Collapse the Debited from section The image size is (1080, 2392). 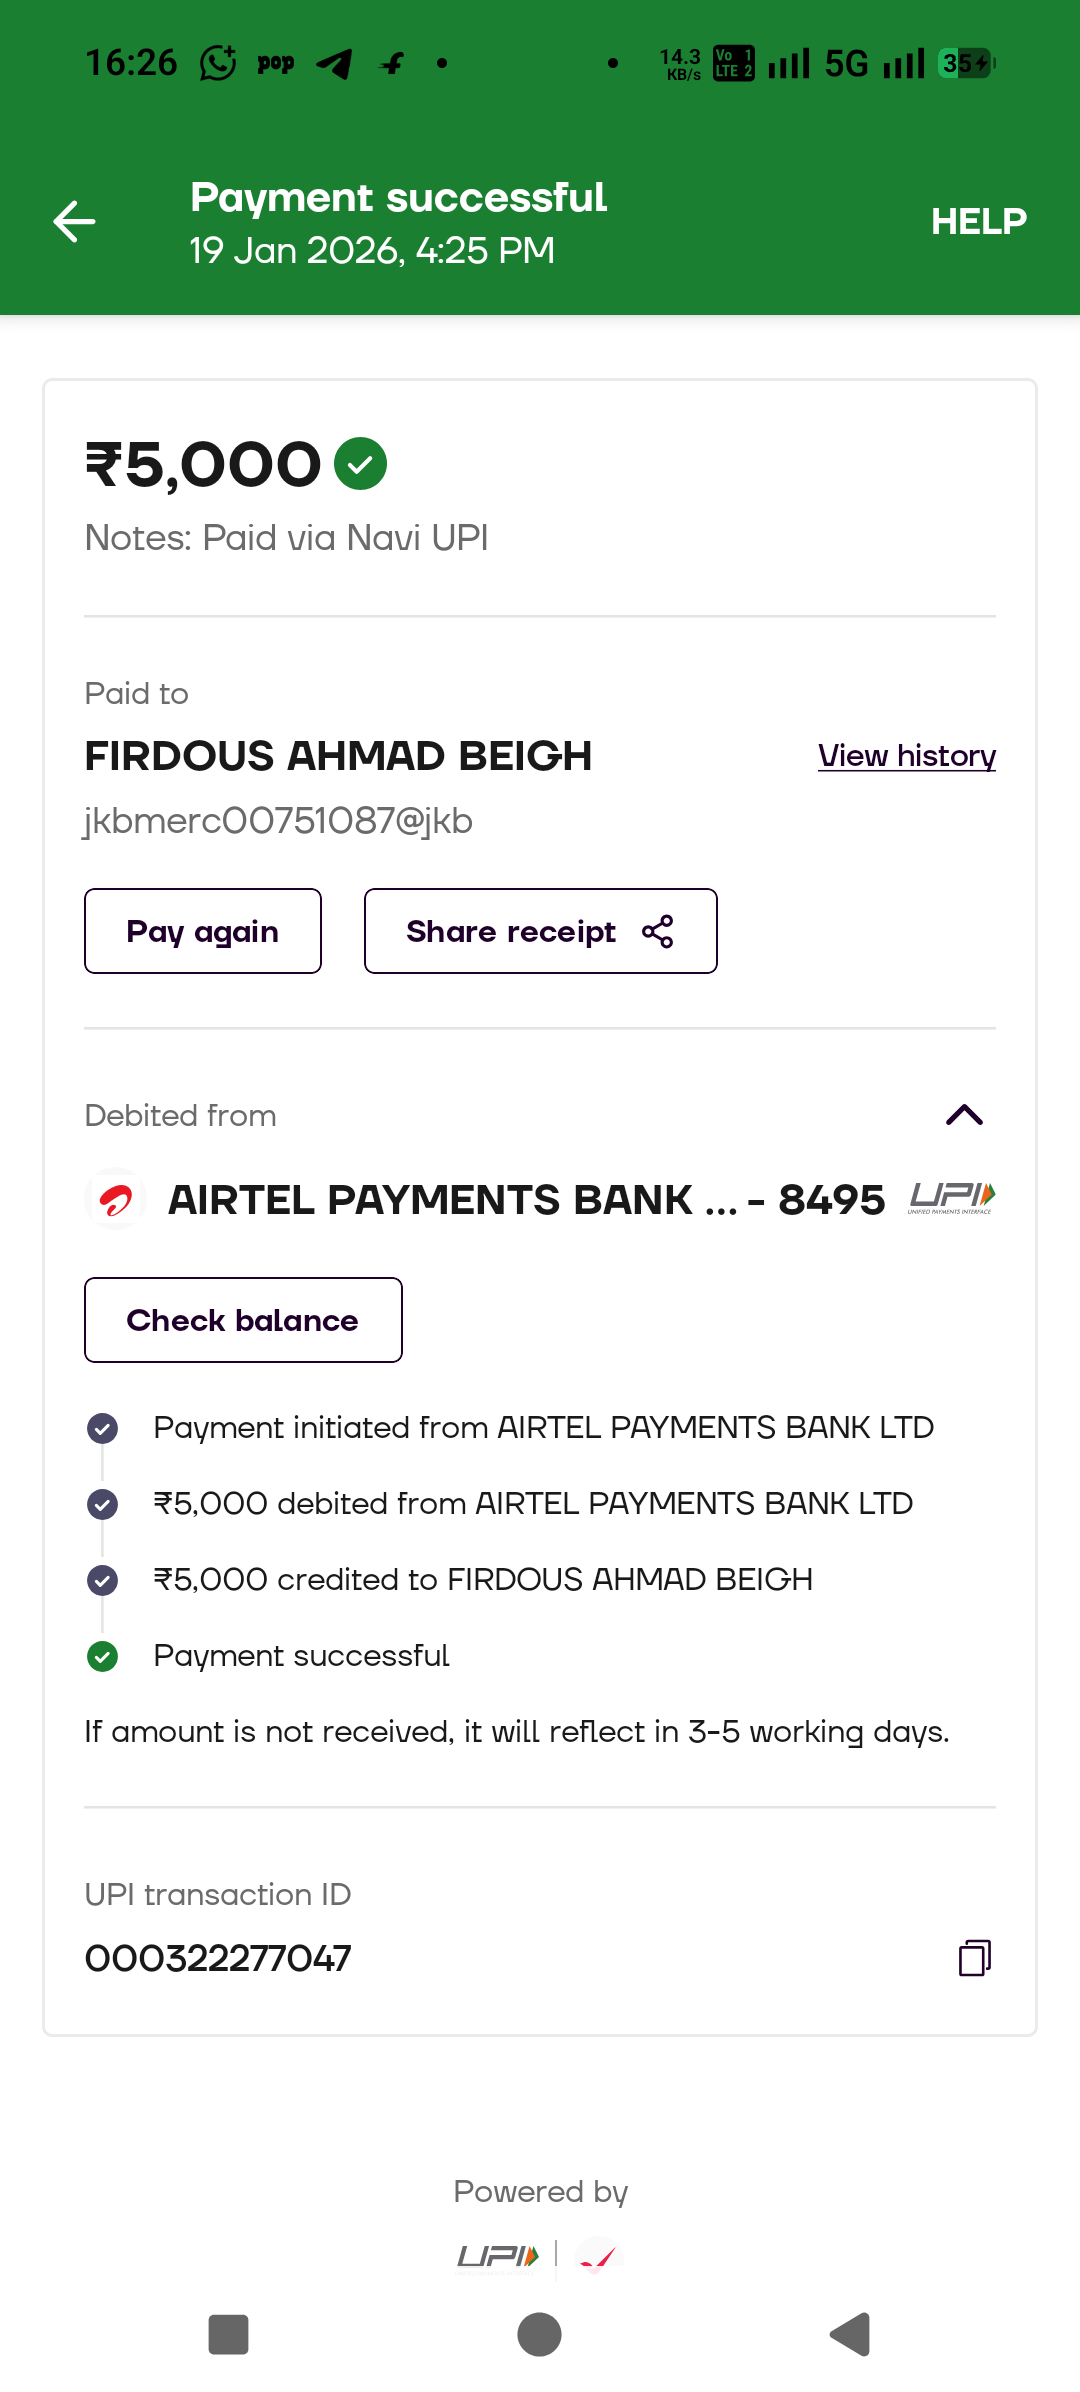click(x=964, y=1115)
